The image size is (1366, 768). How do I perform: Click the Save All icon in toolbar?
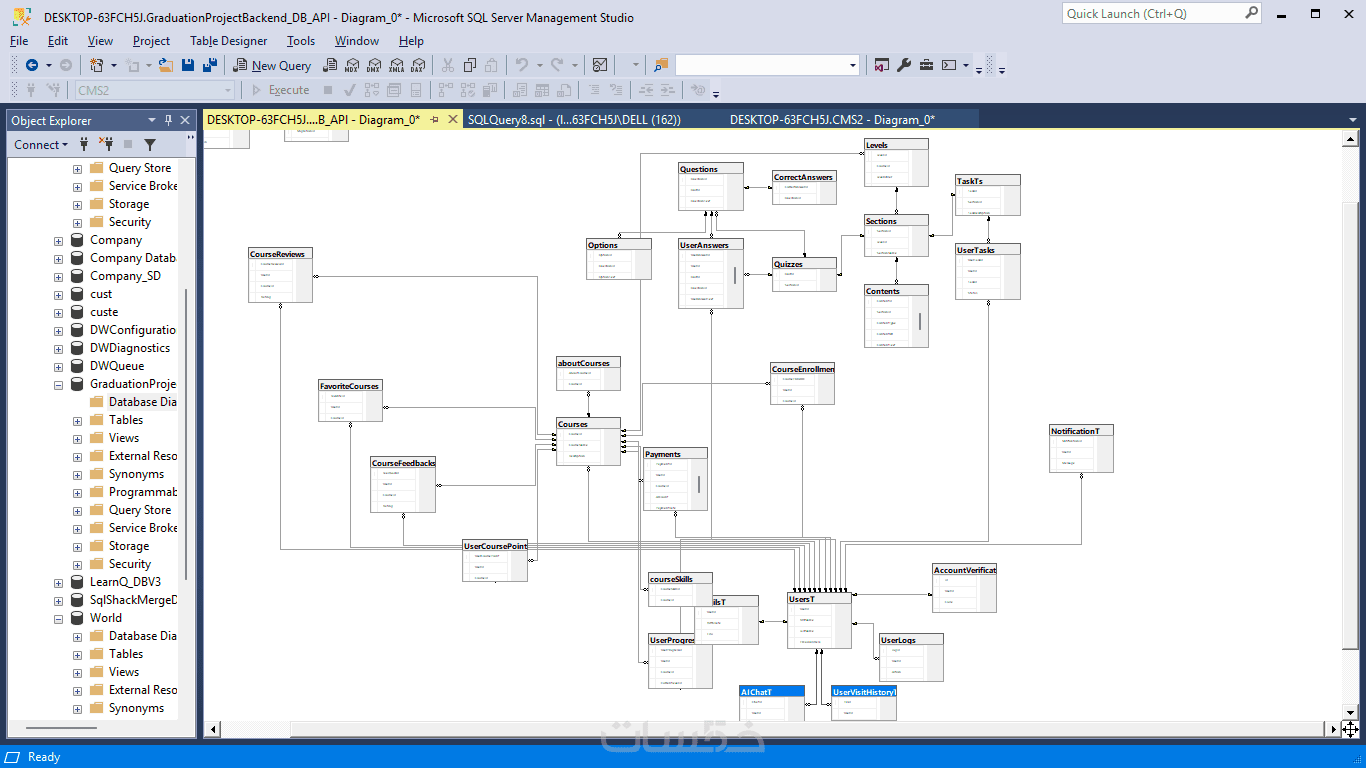[209, 65]
